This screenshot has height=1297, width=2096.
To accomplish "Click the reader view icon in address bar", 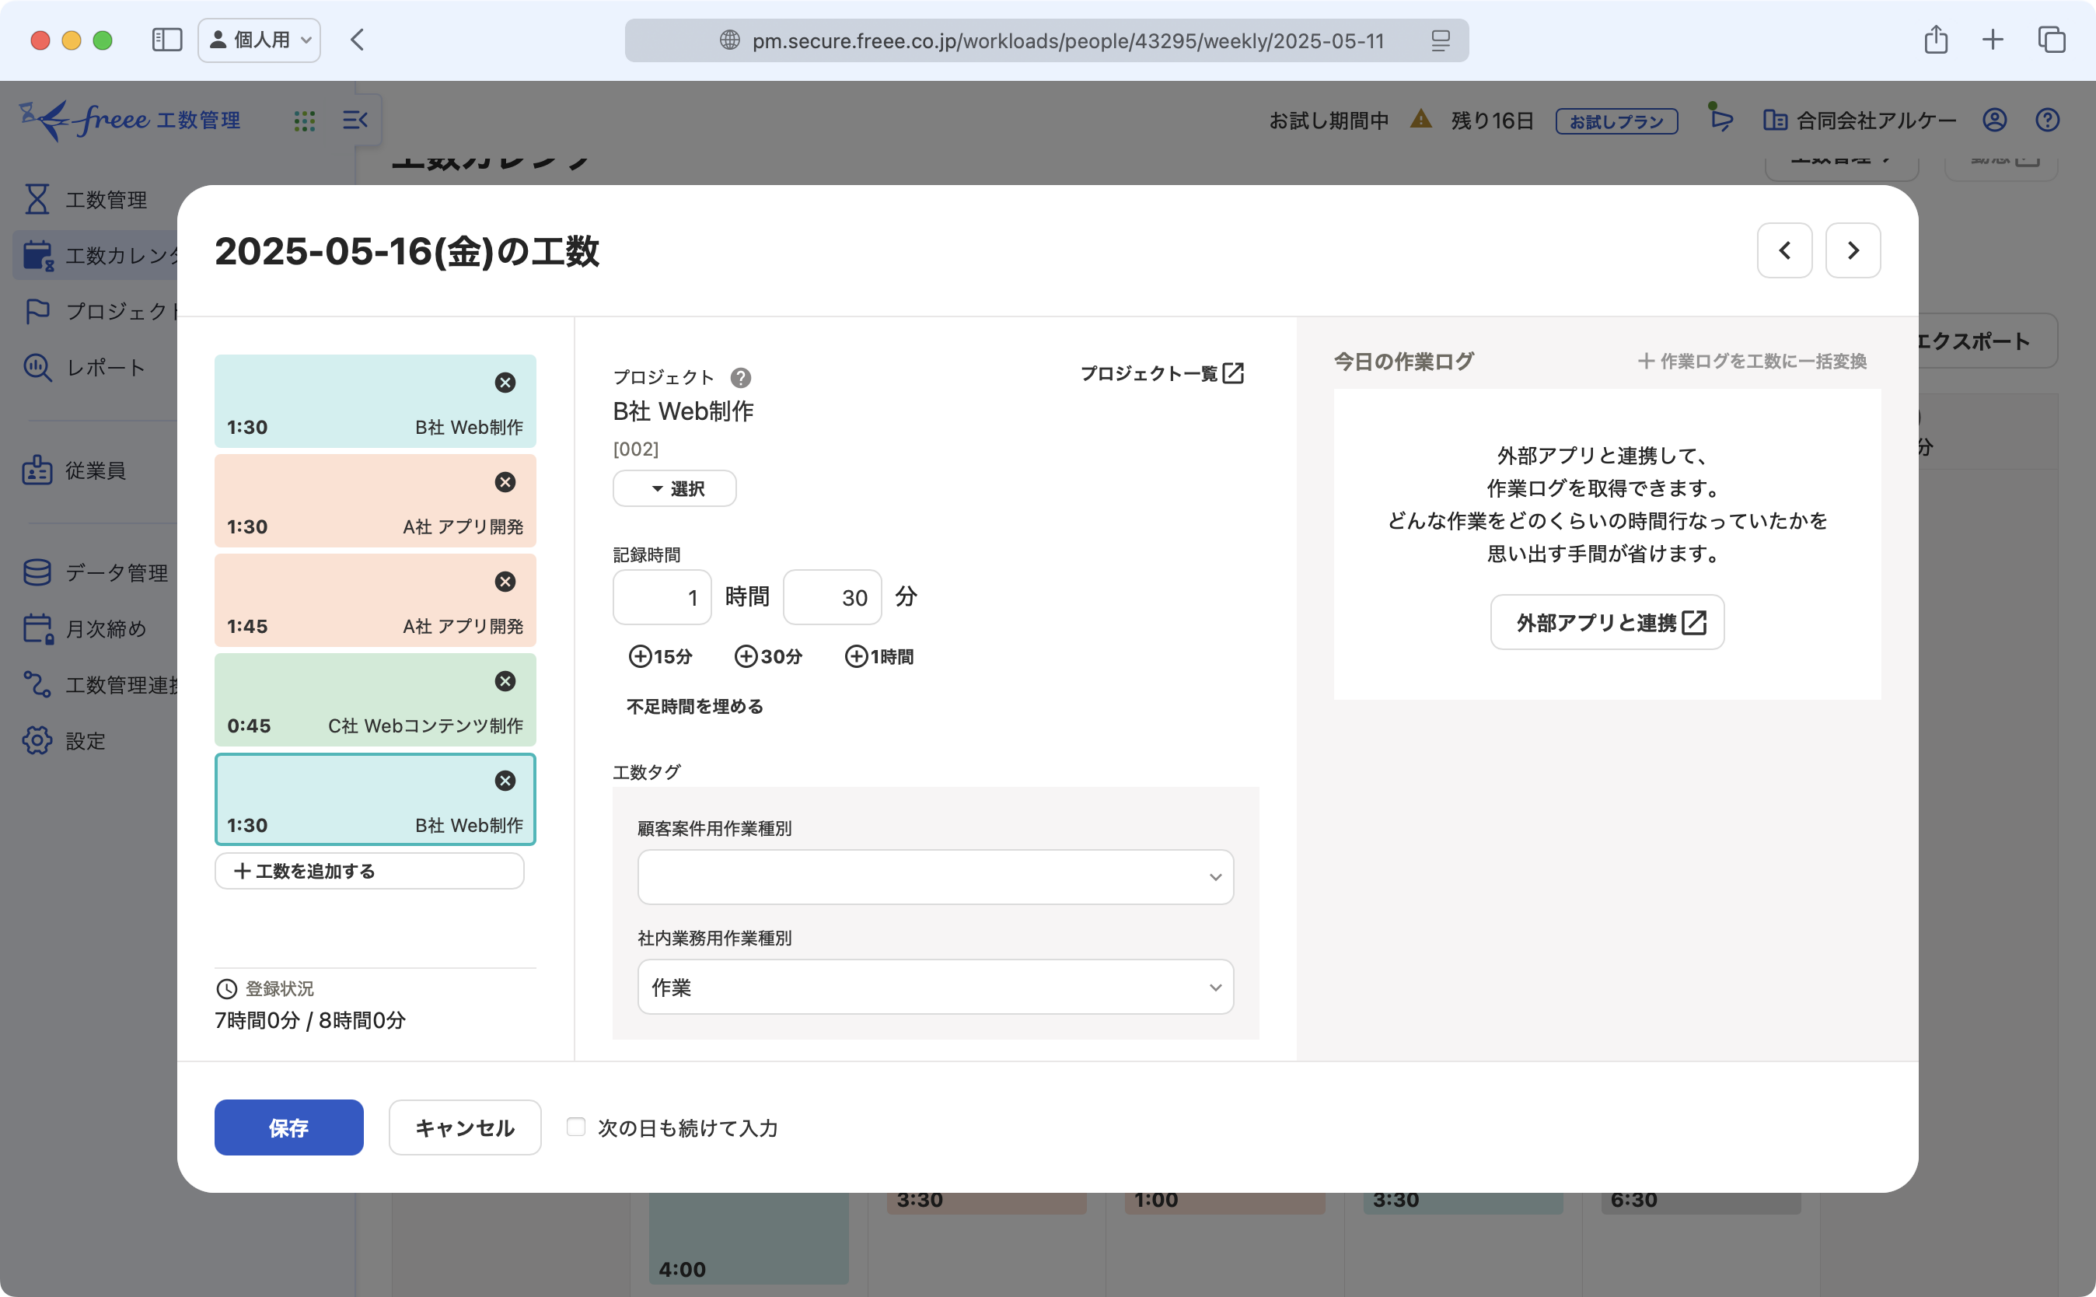I will tap(1440, 40).
